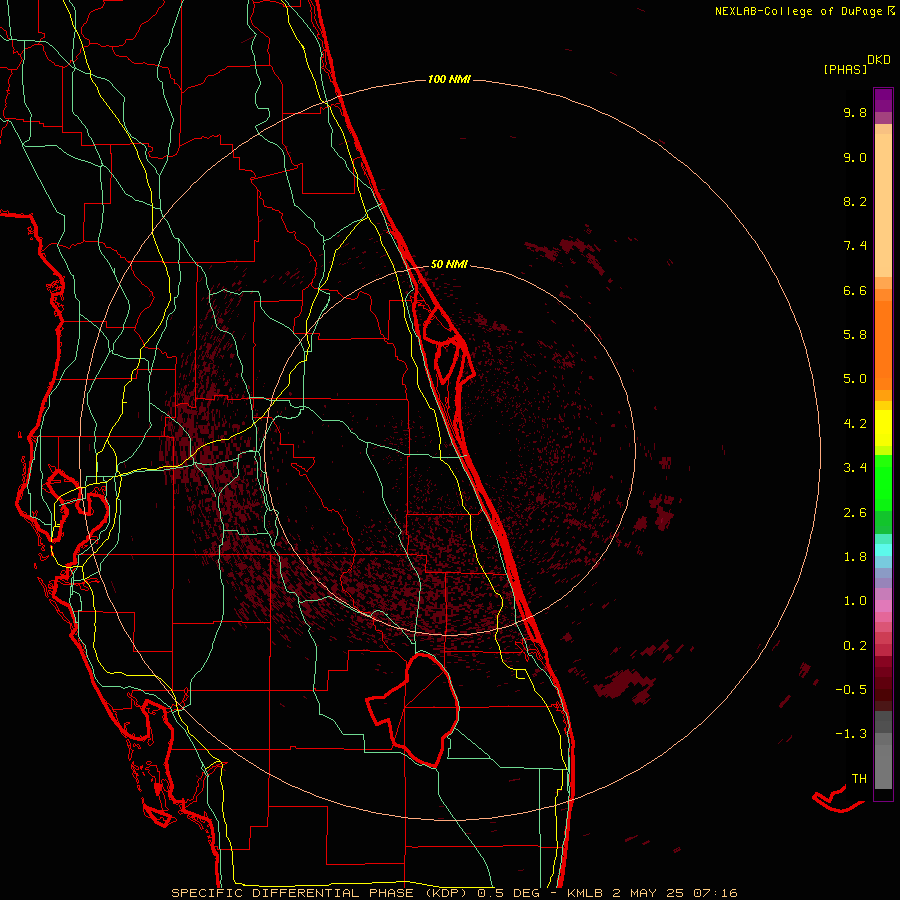Screen dimensions: 900x900
Task: Click the 50 NMI range ring label
Action: pyautogui.click(x=449, y=264)
